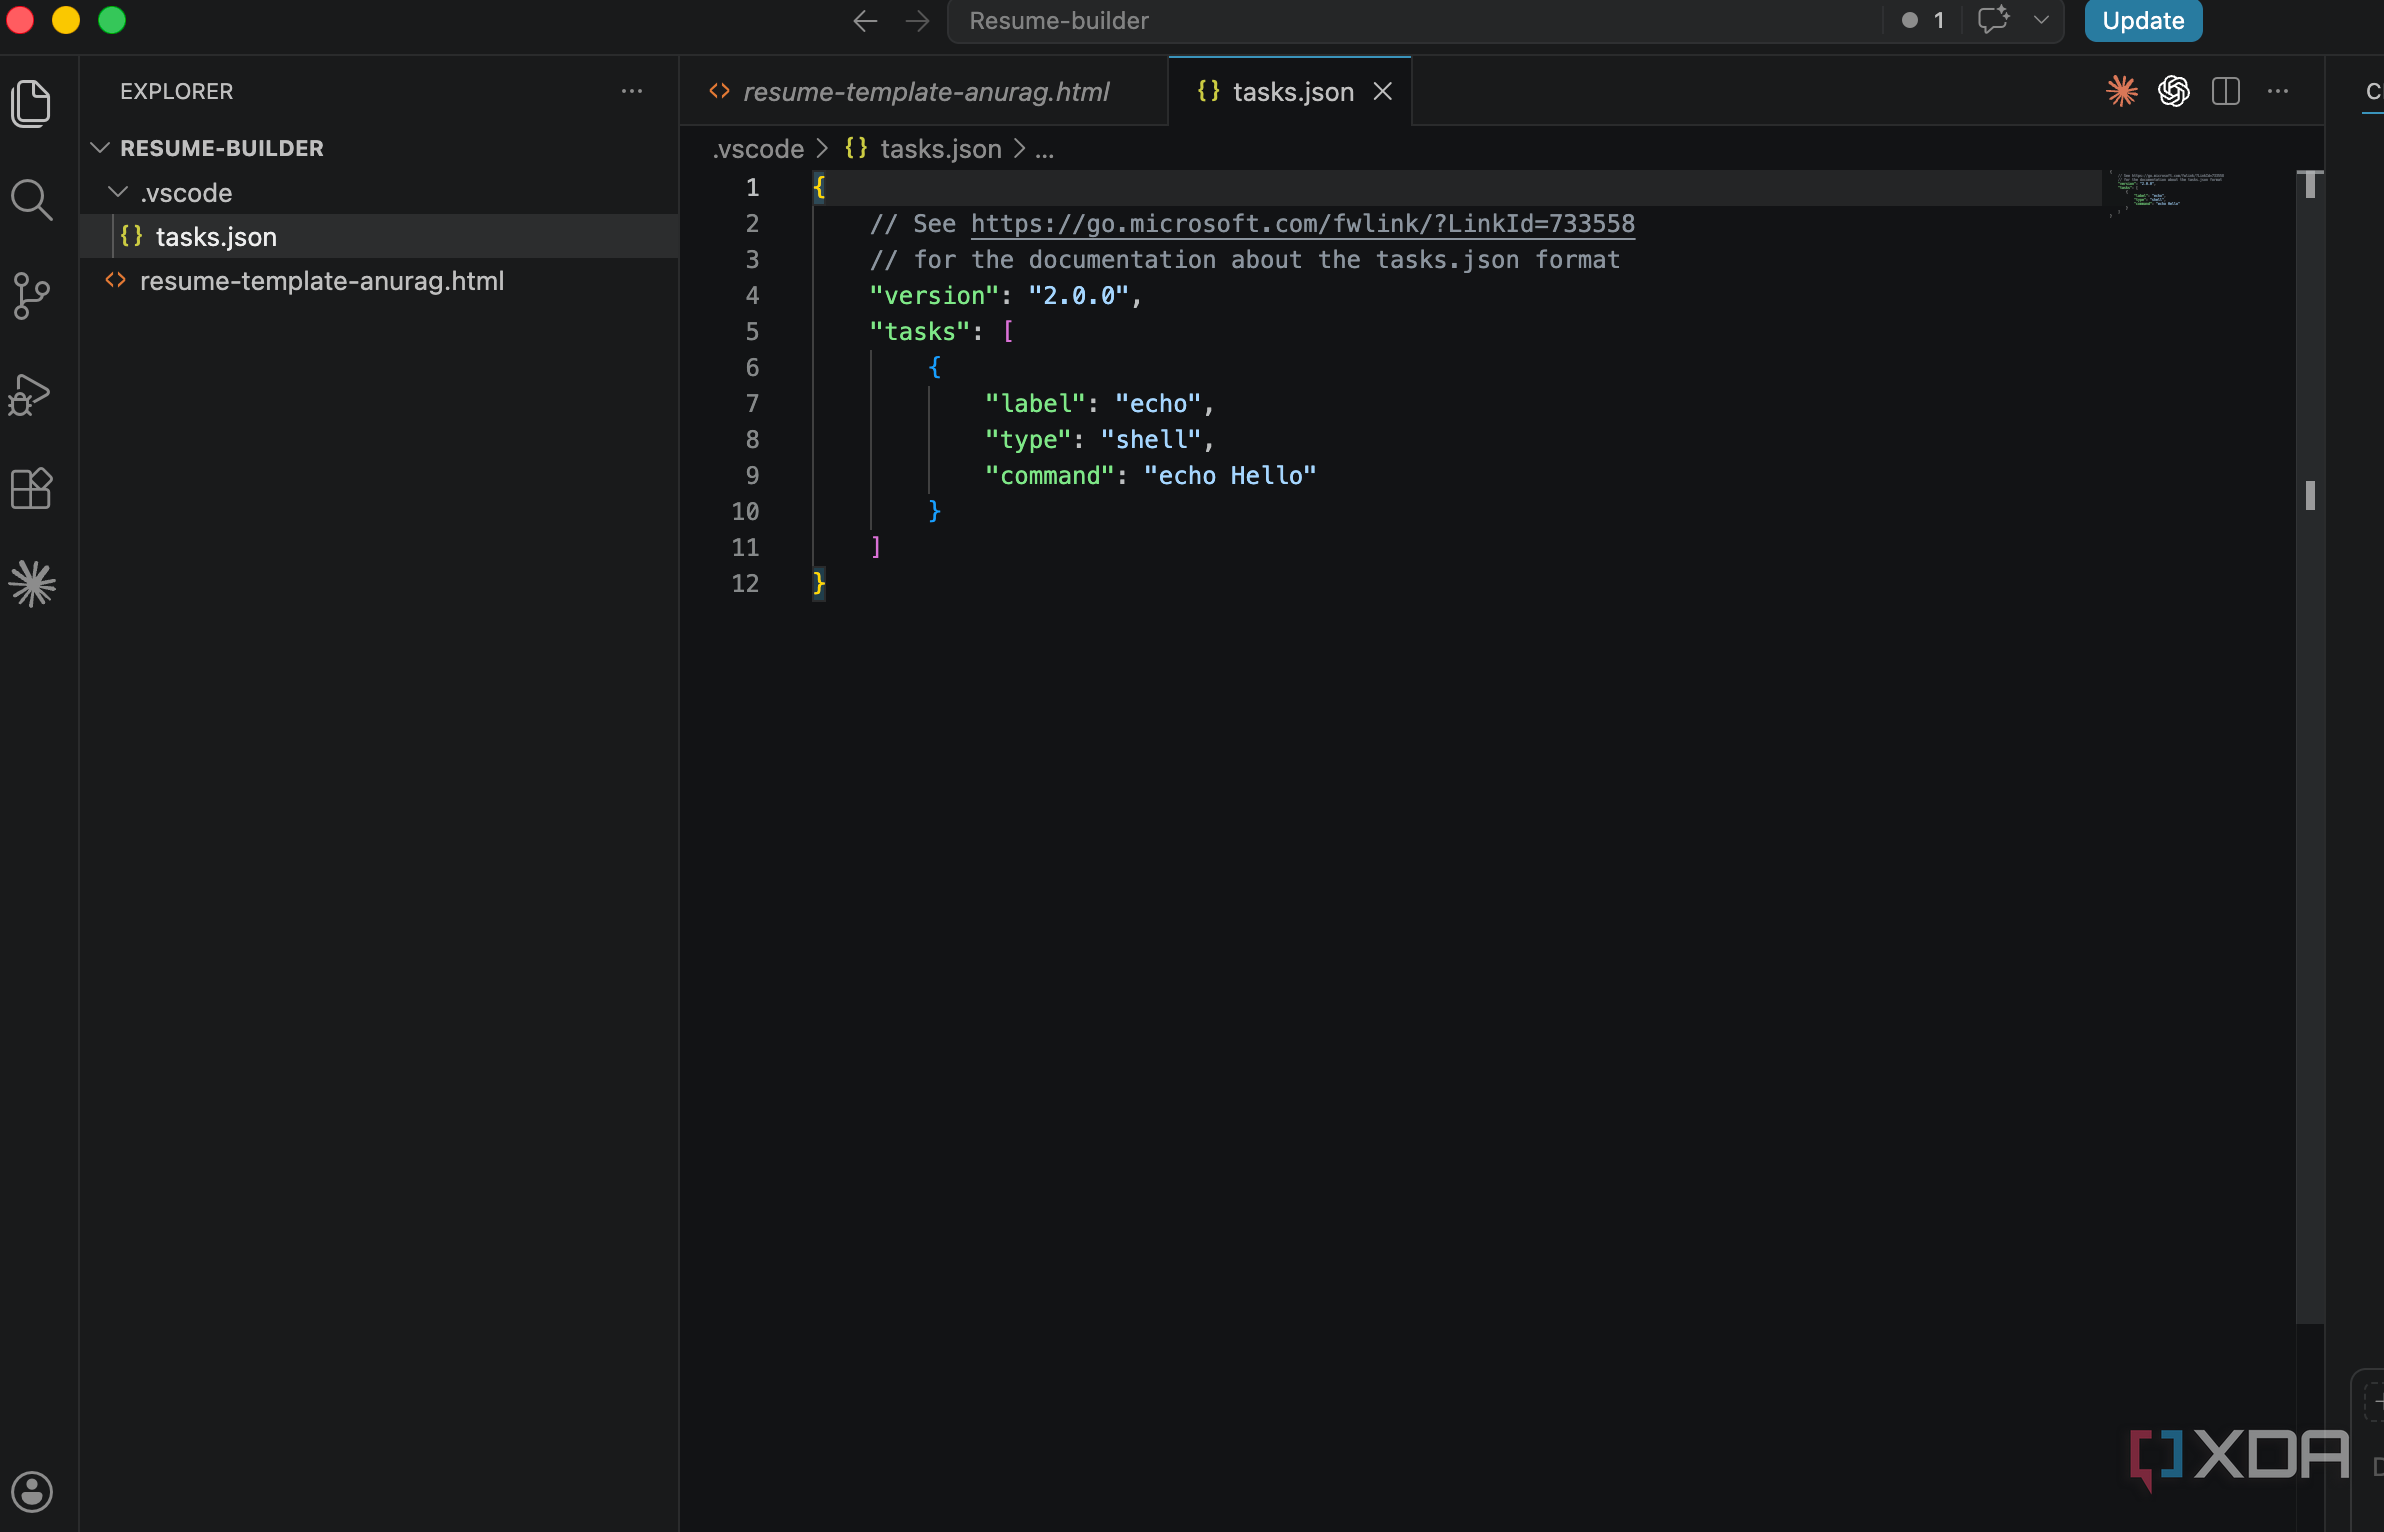Click line number 12 in the gutter
Image resolution: width=2384 pixels, height=1532 pixels.
tap(745, 583)
